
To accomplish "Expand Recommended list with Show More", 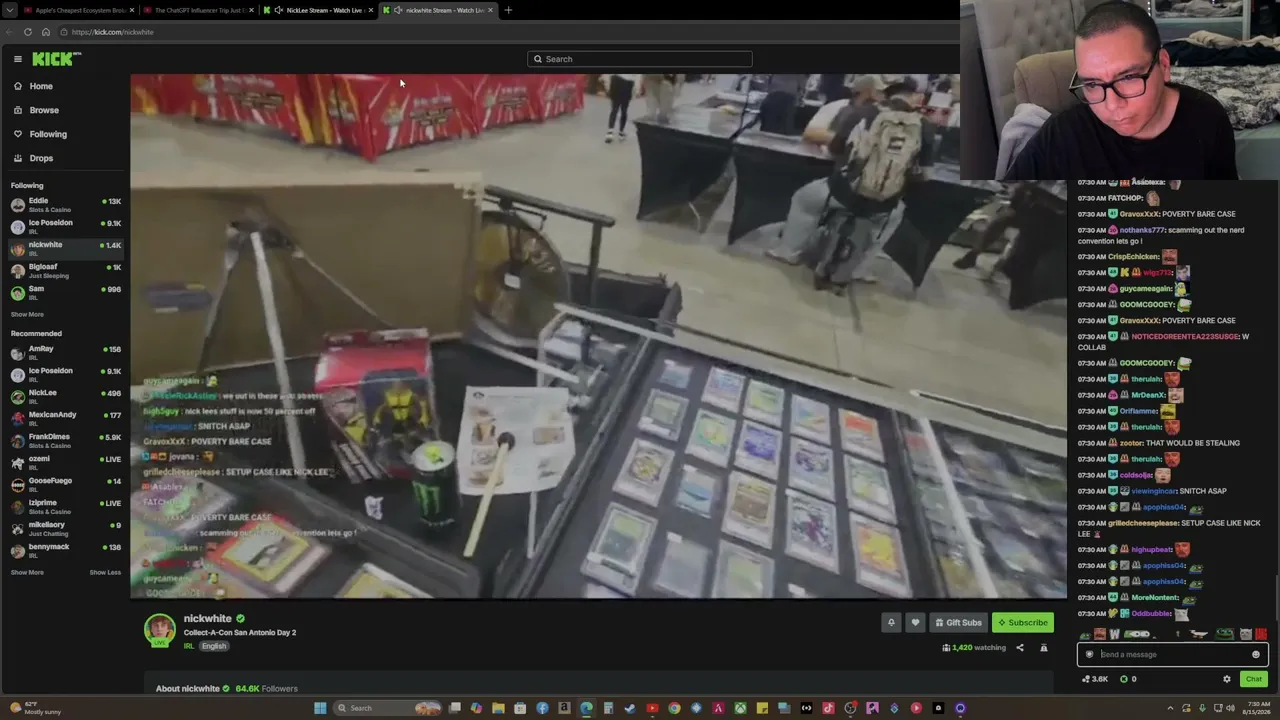I will pos(27,573).
